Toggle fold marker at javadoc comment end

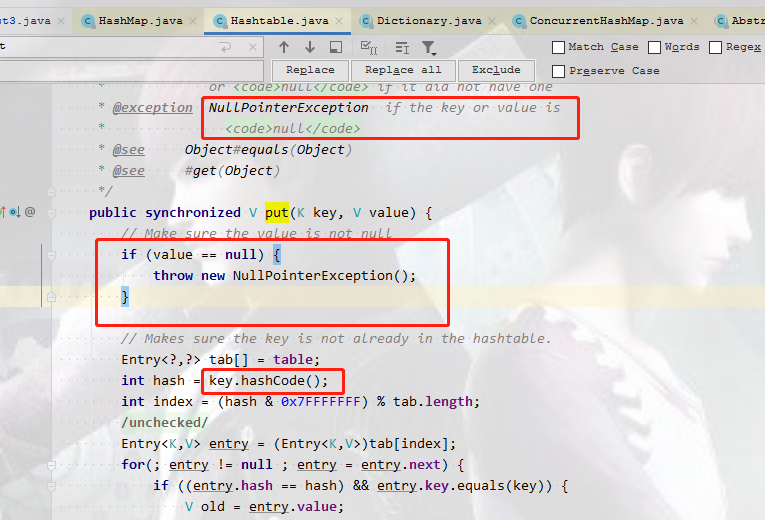tap(52, 192)
